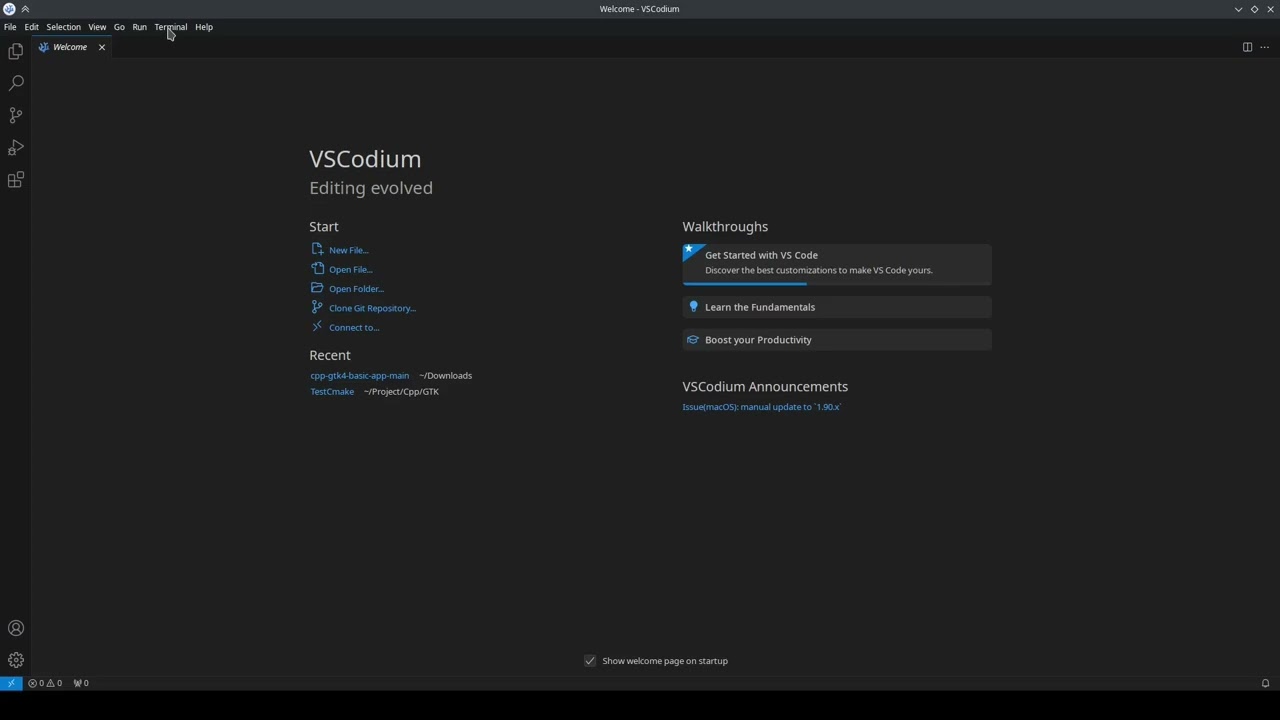The height and width of the screenshot is (720, 1280).
Task: Click the ports forwarded status indicator
Action: click(x=81, y=683)
